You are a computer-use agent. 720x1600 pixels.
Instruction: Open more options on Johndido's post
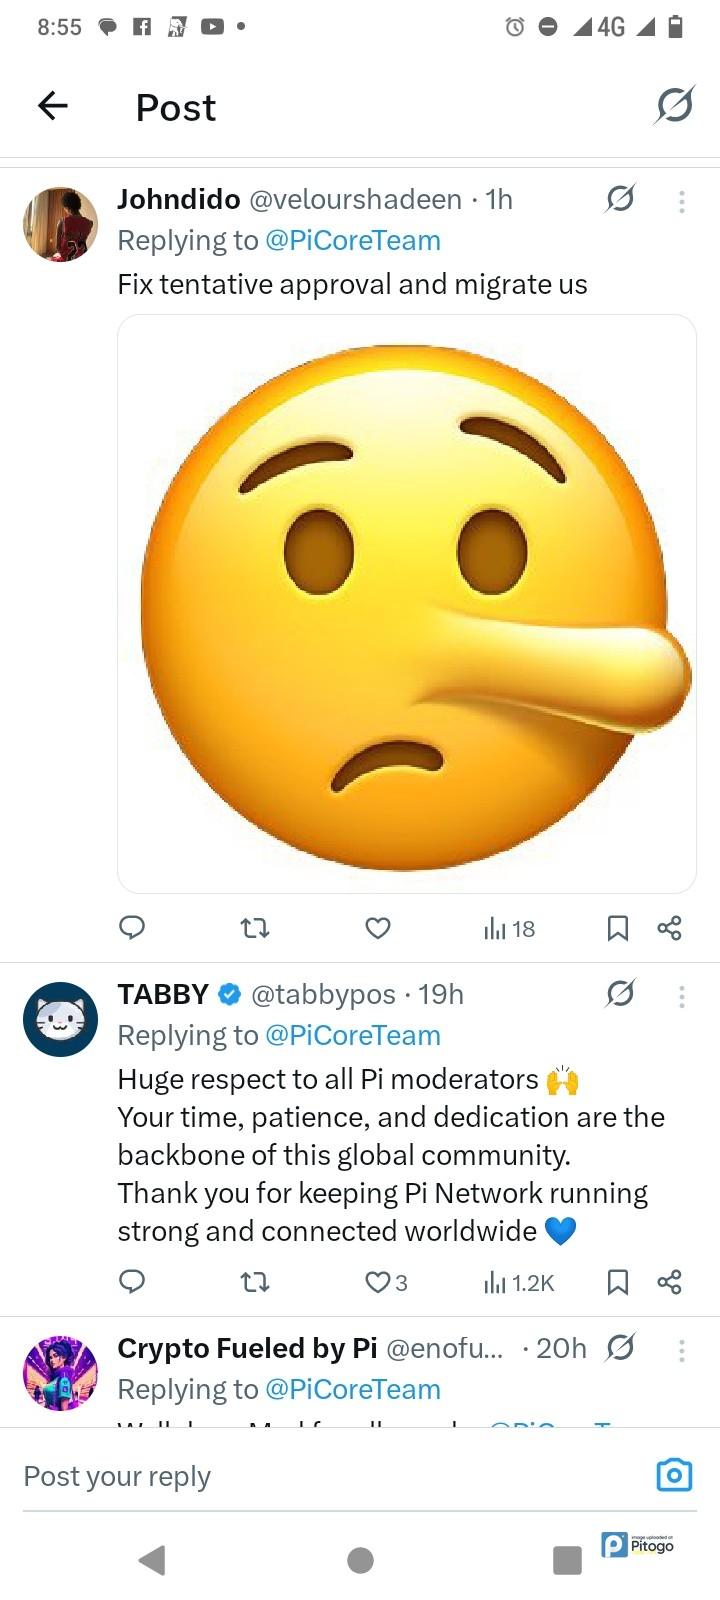click(x=682, y=202)
